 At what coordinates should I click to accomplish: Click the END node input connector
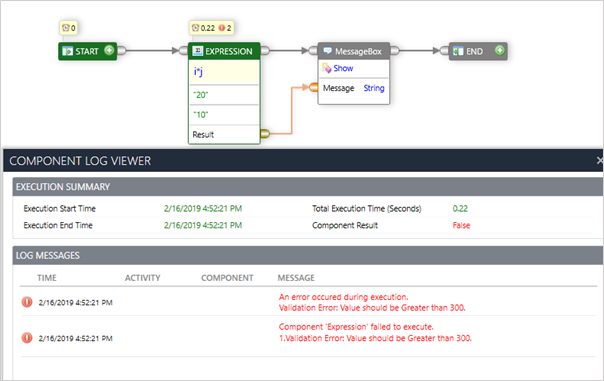pos(444,50)
